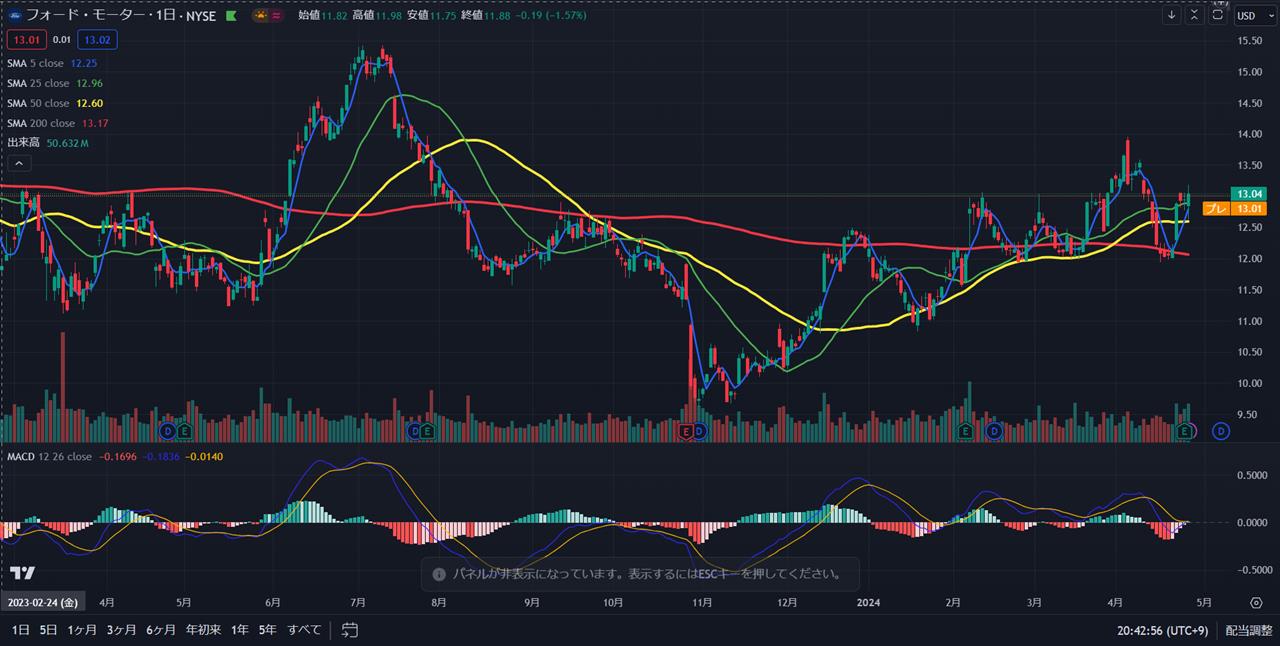Set range to 6ヶ月

tap(160, 630)
